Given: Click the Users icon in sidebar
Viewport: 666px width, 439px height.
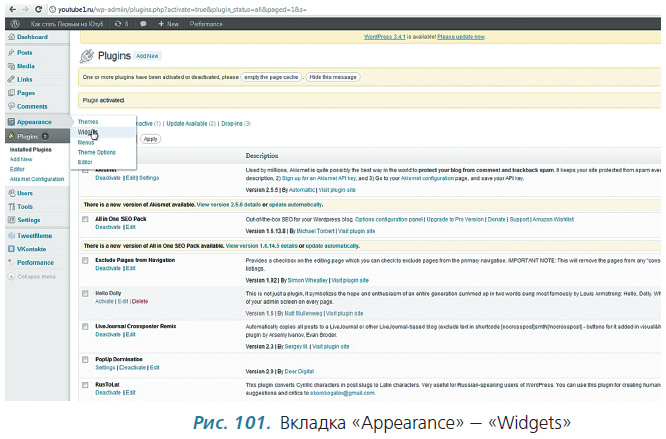Looking at the screenshot, I should tap(11, 193).
